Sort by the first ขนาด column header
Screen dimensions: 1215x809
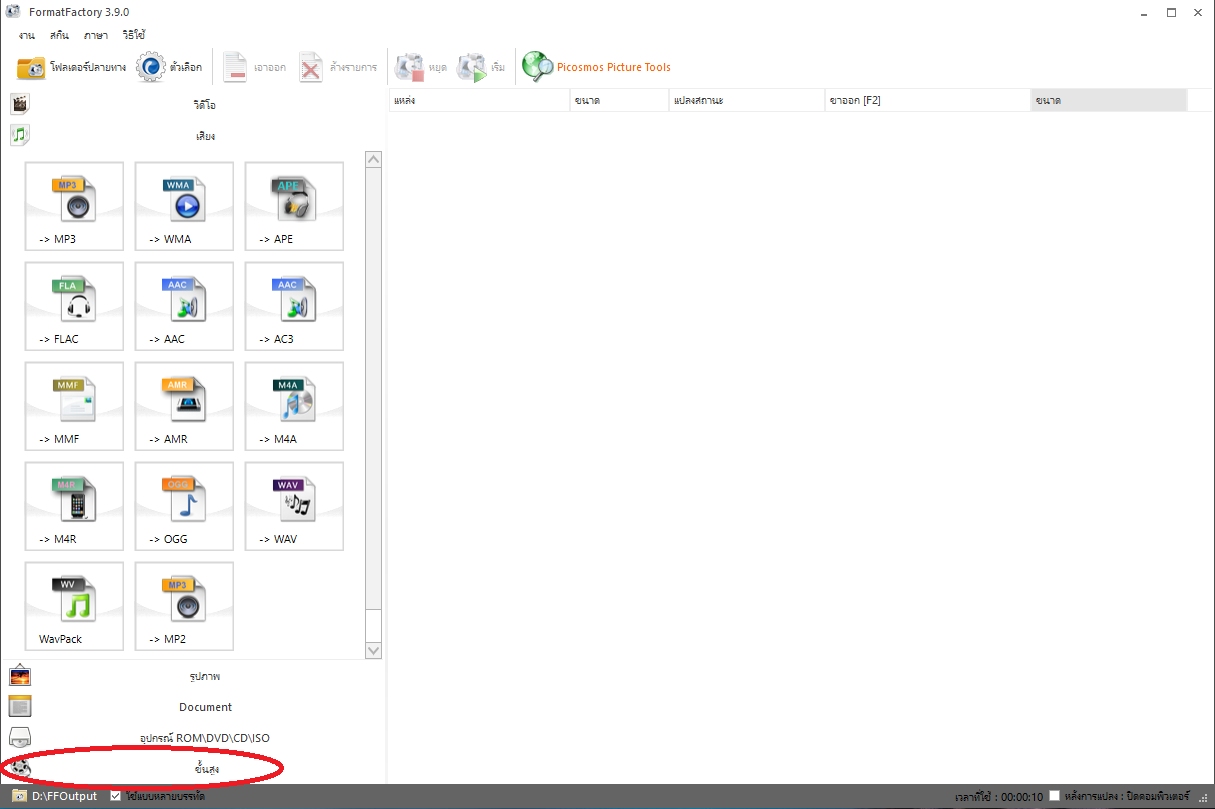[x=619, y=100]
